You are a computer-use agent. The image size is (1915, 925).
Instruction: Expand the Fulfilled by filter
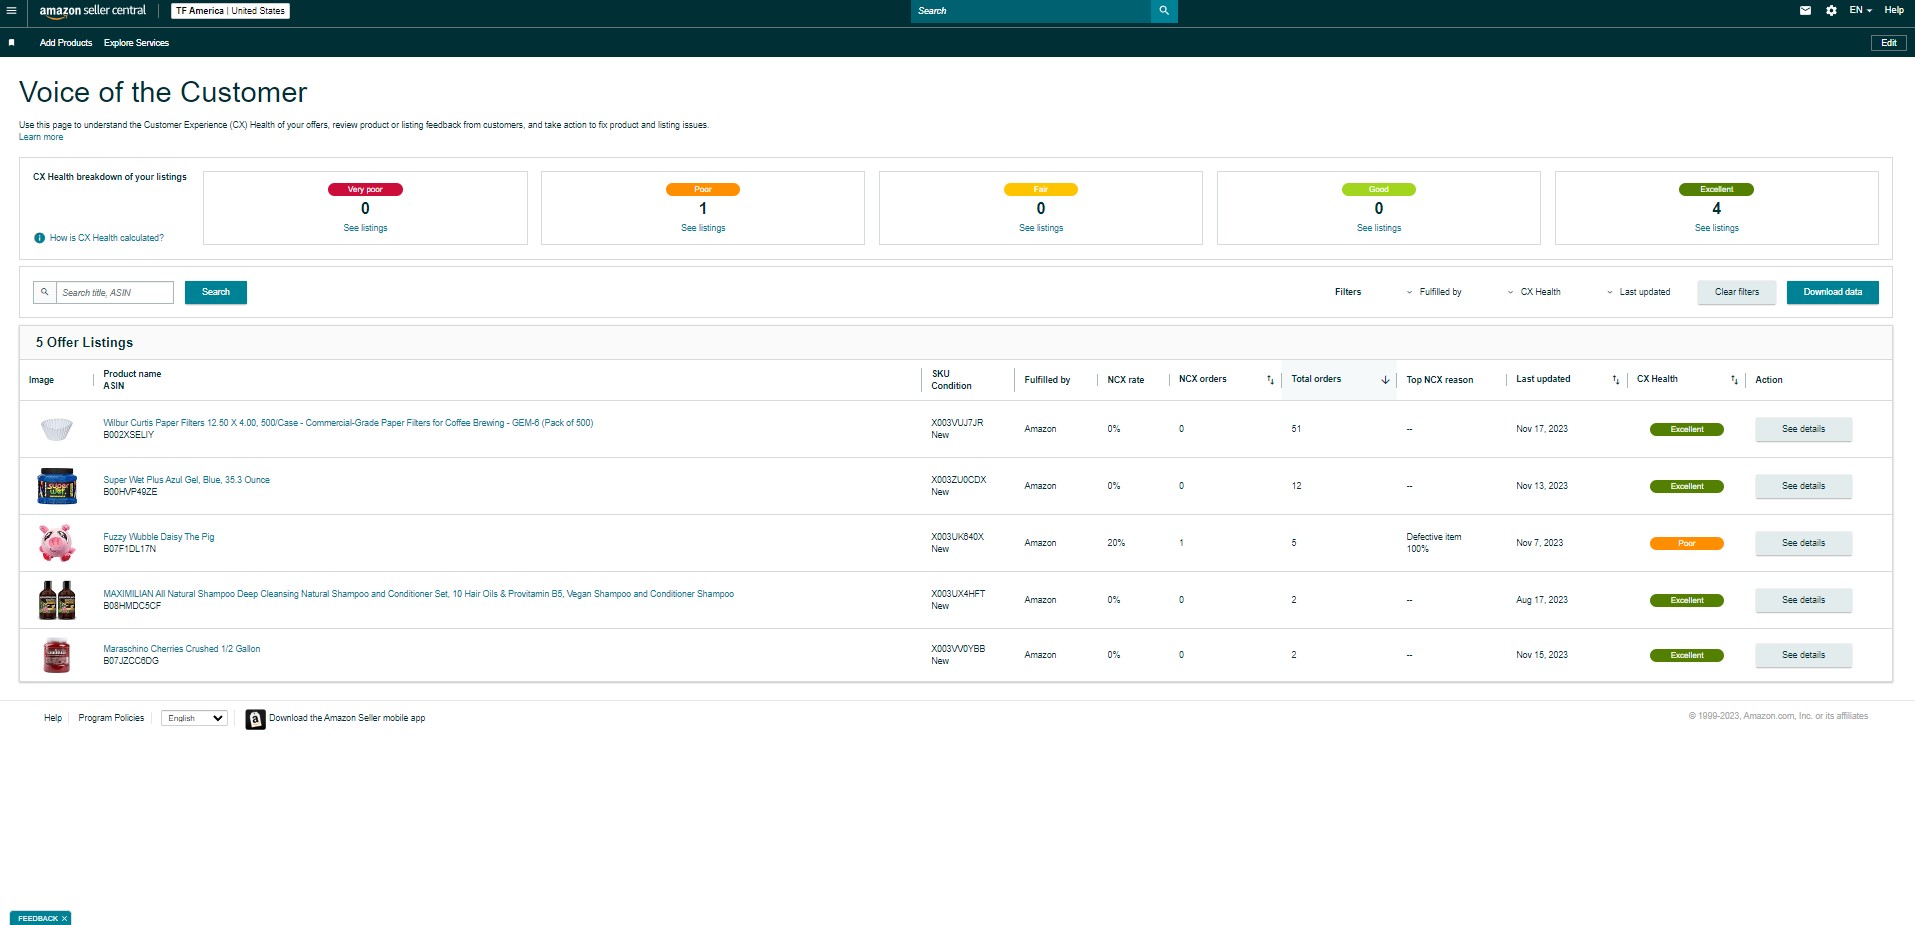(1434, 292)
